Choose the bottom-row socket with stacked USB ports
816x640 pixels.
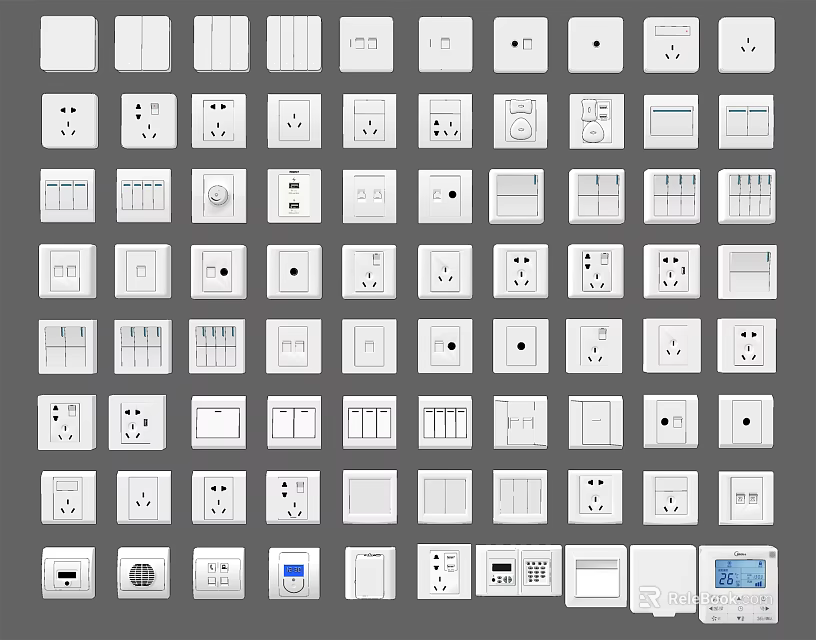[444, 571]
